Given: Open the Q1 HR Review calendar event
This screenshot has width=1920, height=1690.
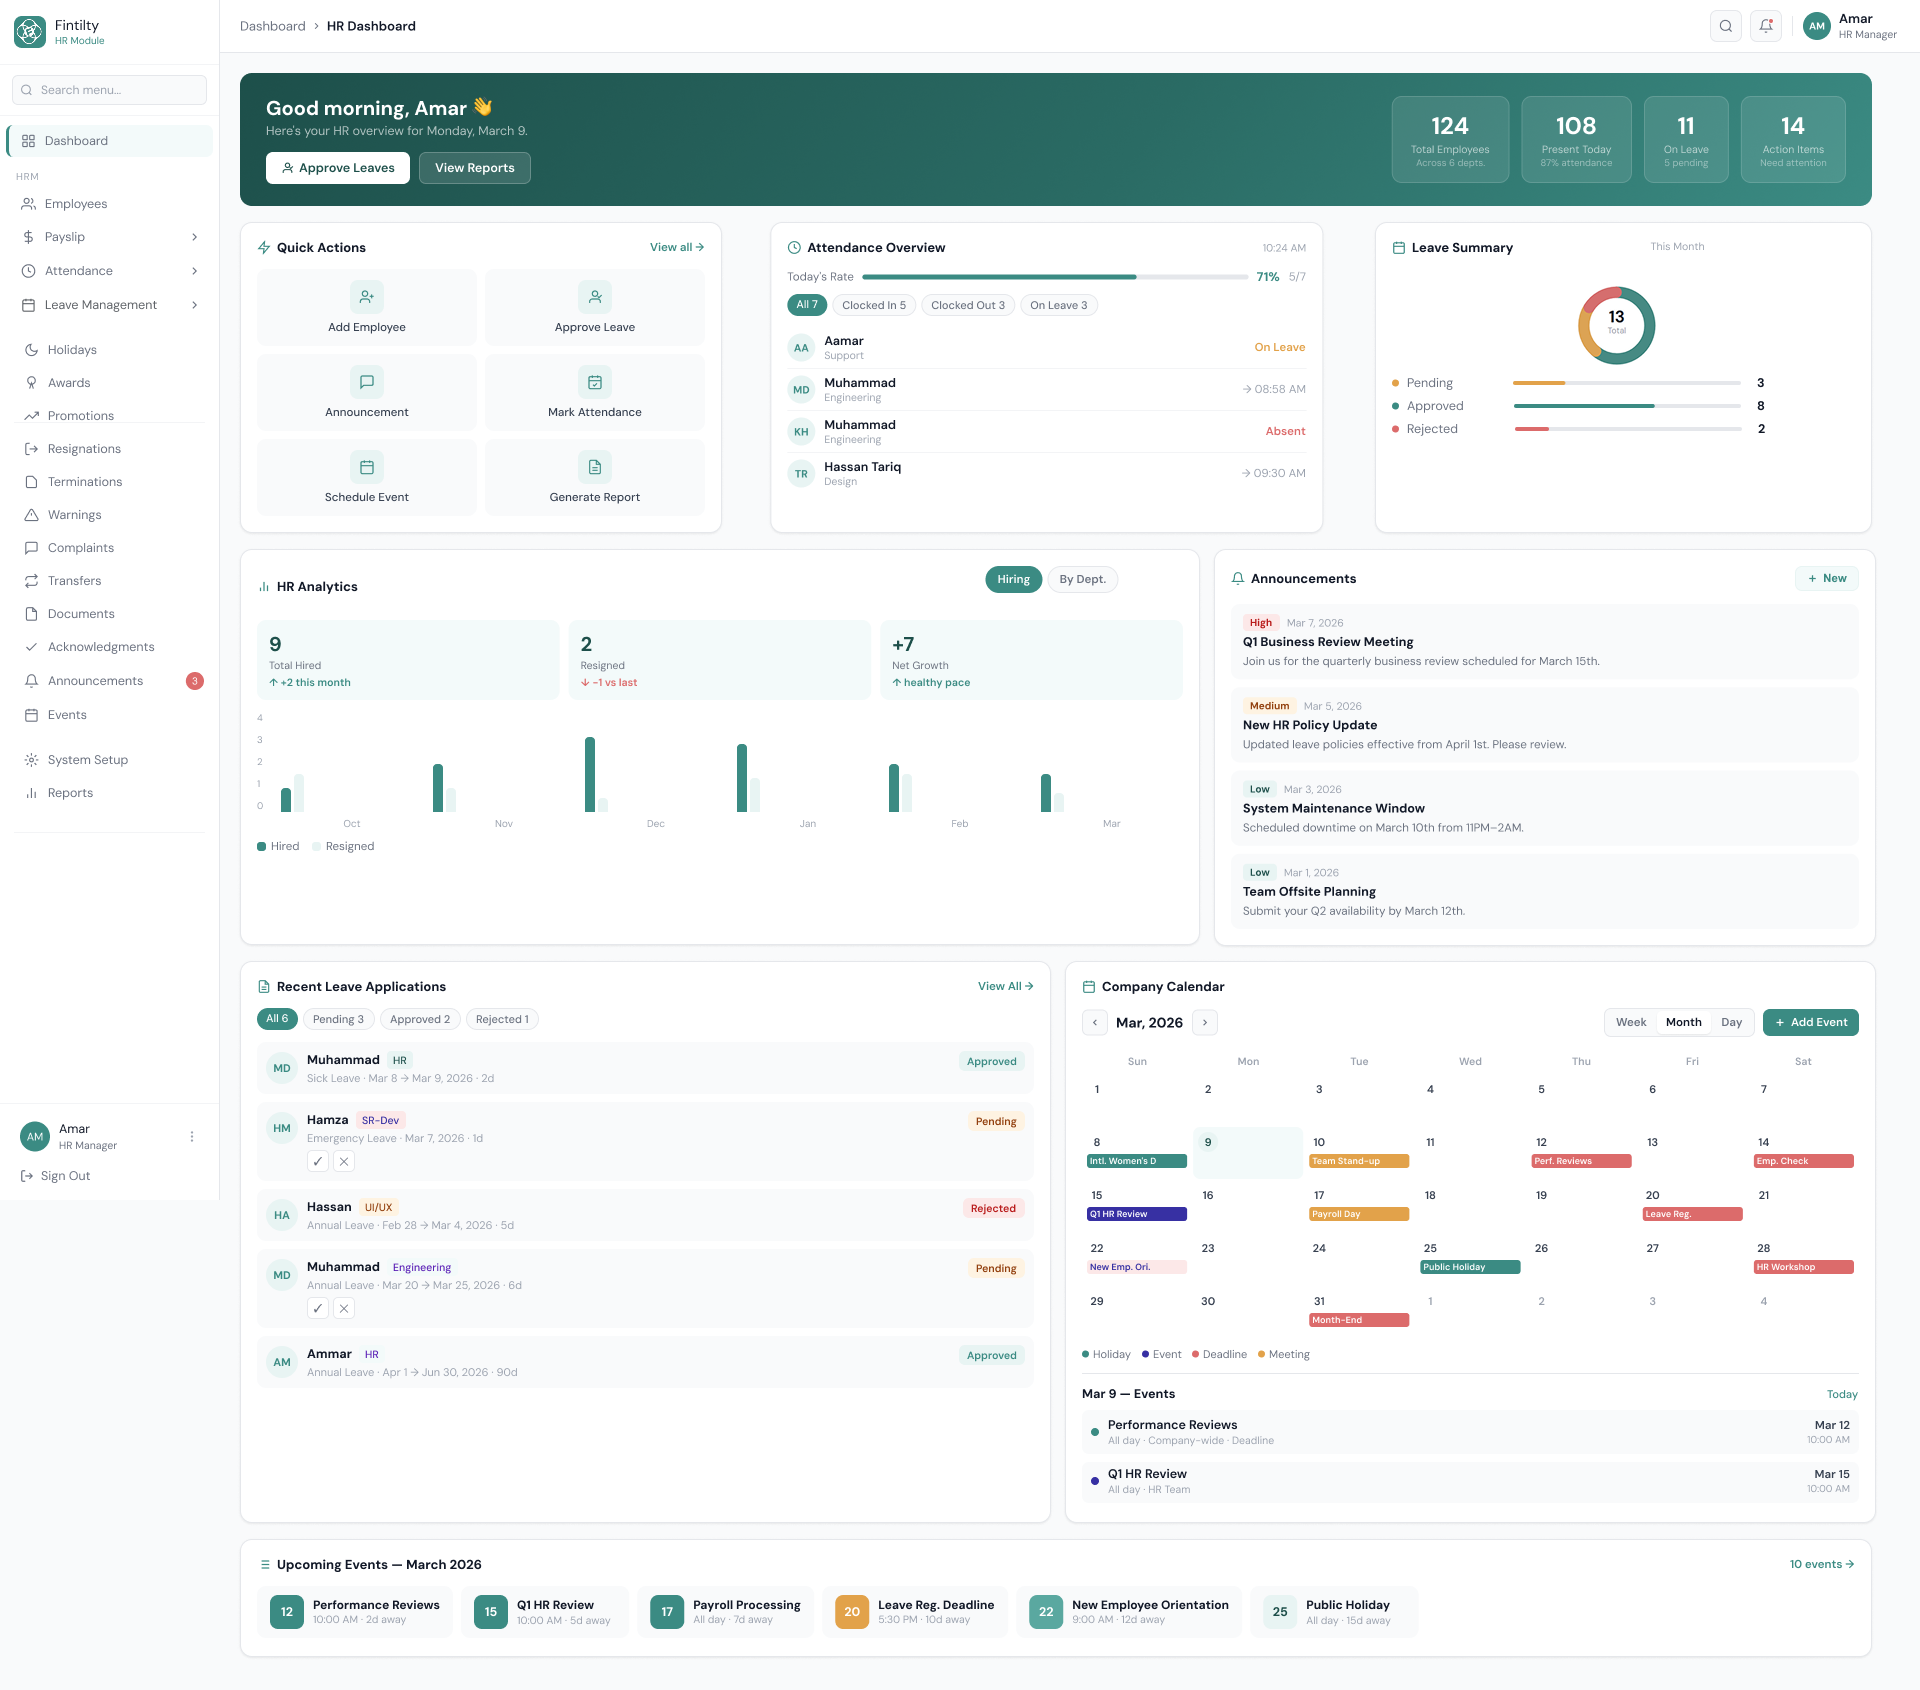Looking at the screenshot, I should click(1137, 1214).
